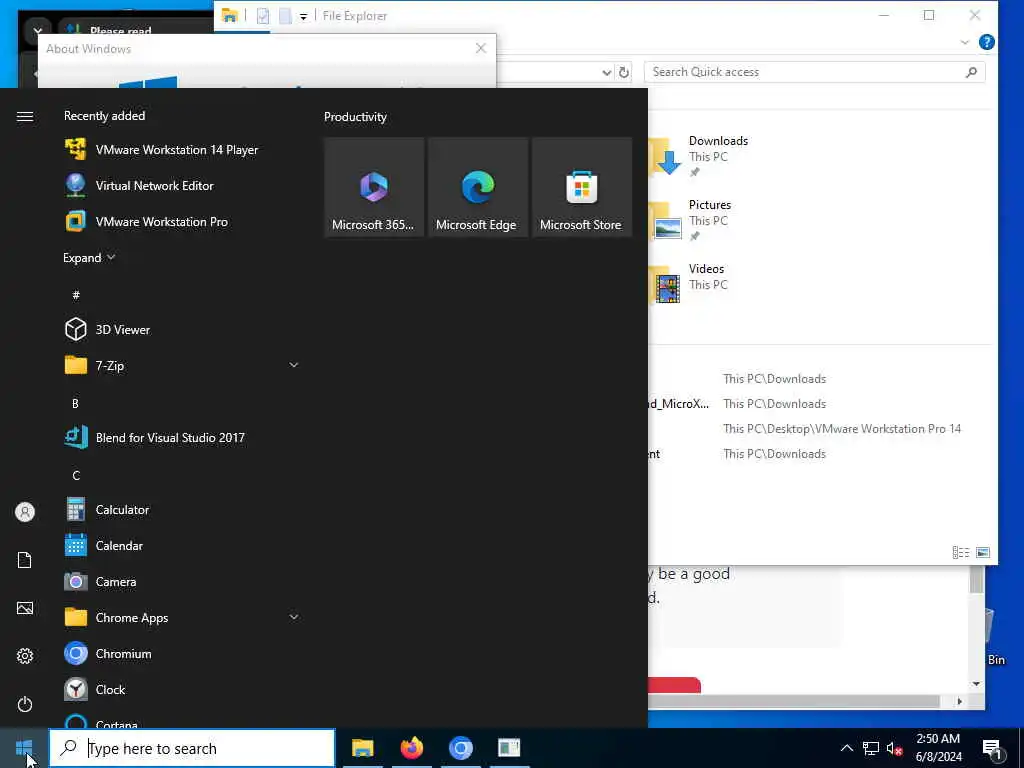Click the # header in app list
This screenshot has height=768, width=1024.
coord(76,295)
